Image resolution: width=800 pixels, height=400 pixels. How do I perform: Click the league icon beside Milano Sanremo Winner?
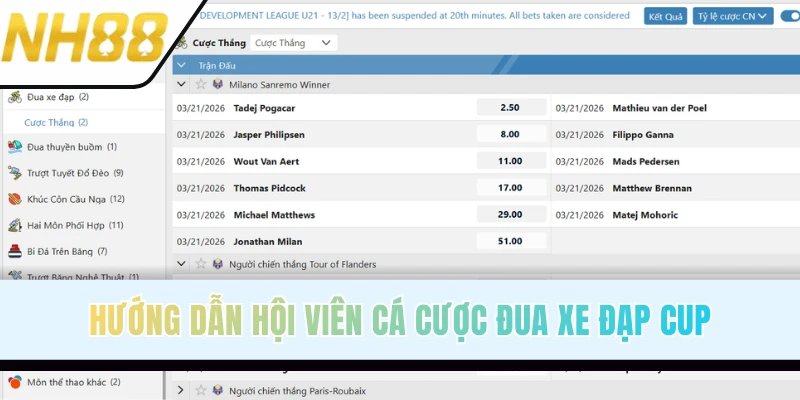217,85
